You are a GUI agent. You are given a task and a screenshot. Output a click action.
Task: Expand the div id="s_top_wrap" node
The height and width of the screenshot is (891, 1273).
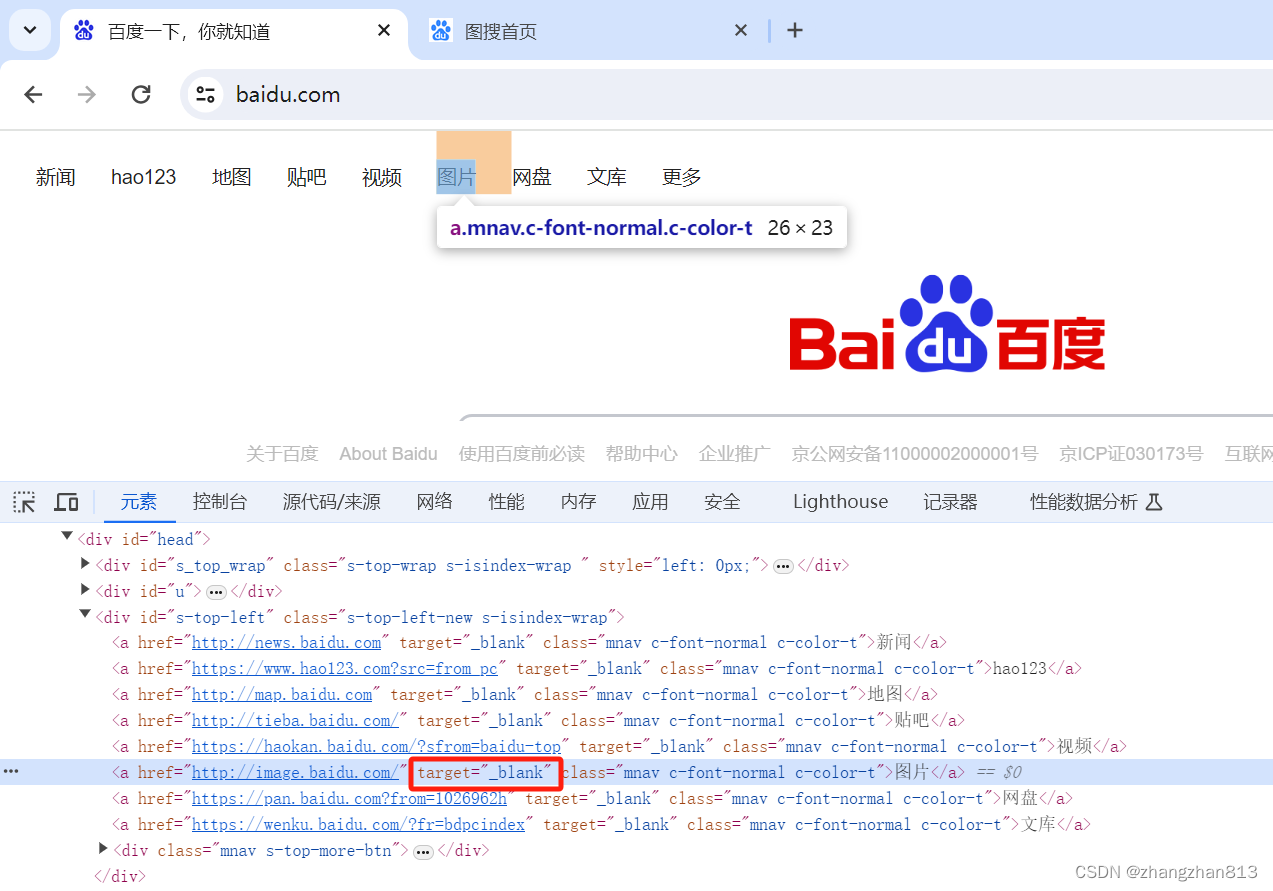click(x=85, y=564)
